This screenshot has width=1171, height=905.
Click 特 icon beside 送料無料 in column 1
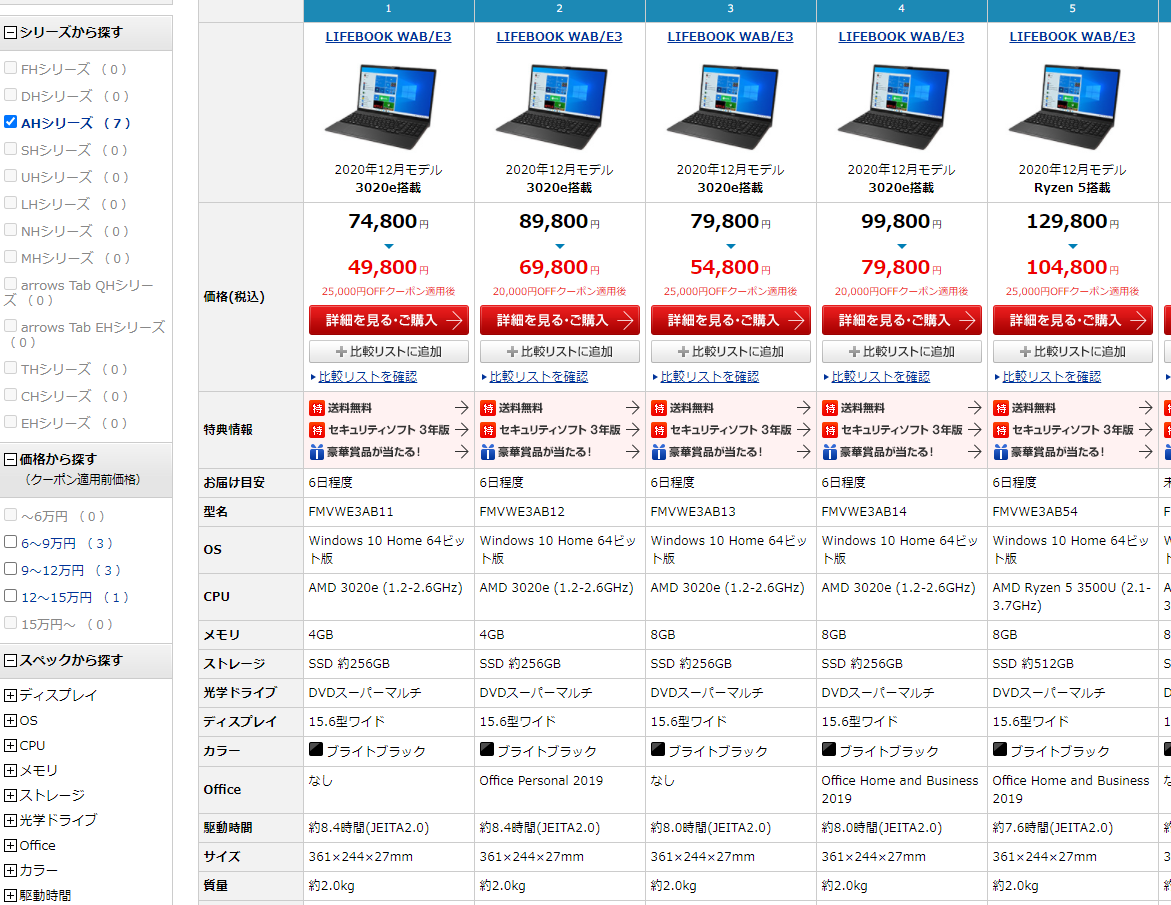tap(317, 408)
